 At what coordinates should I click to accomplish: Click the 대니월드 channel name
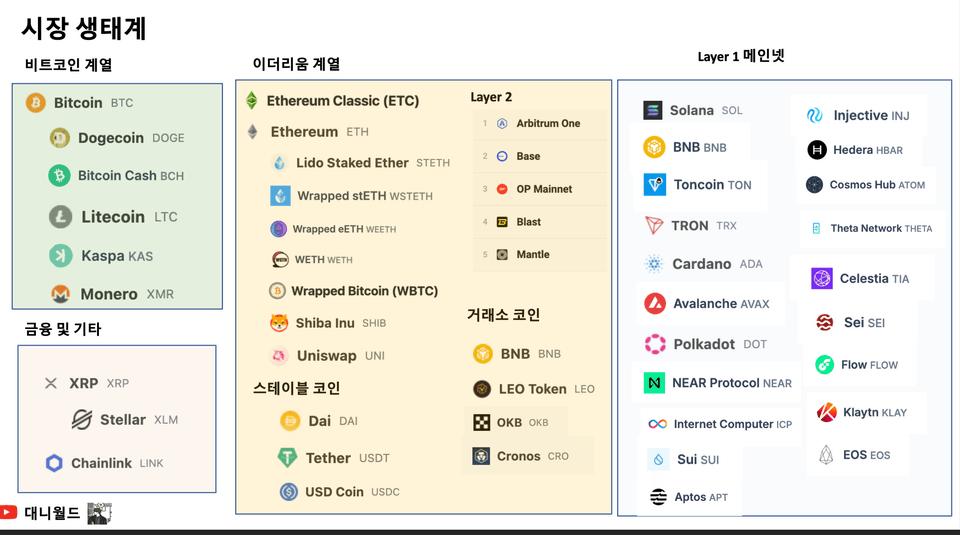pos(52,513)
